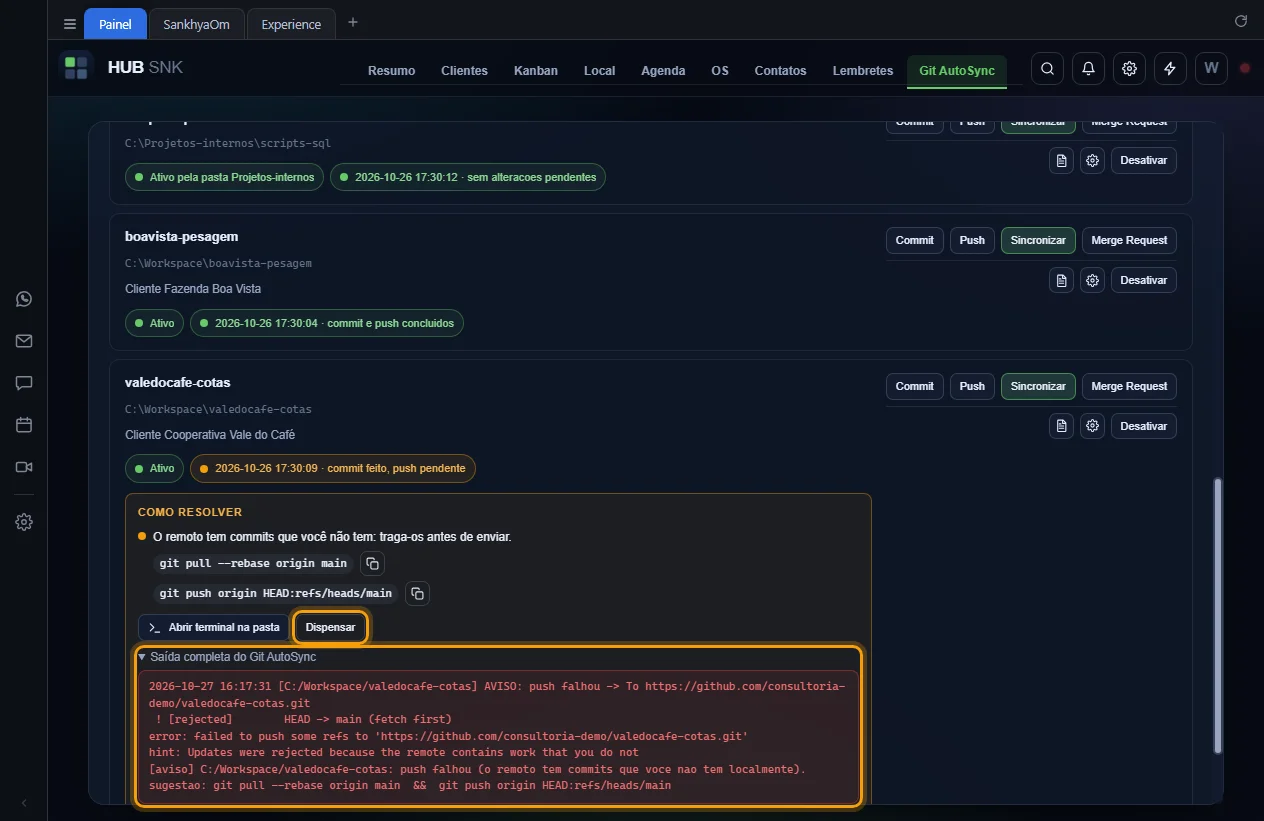Image resolution: width=1264 pixels, height=821 pixels.
Task: Click the Ativo badge of boavista-pesagem
Action: click(154, 323)
